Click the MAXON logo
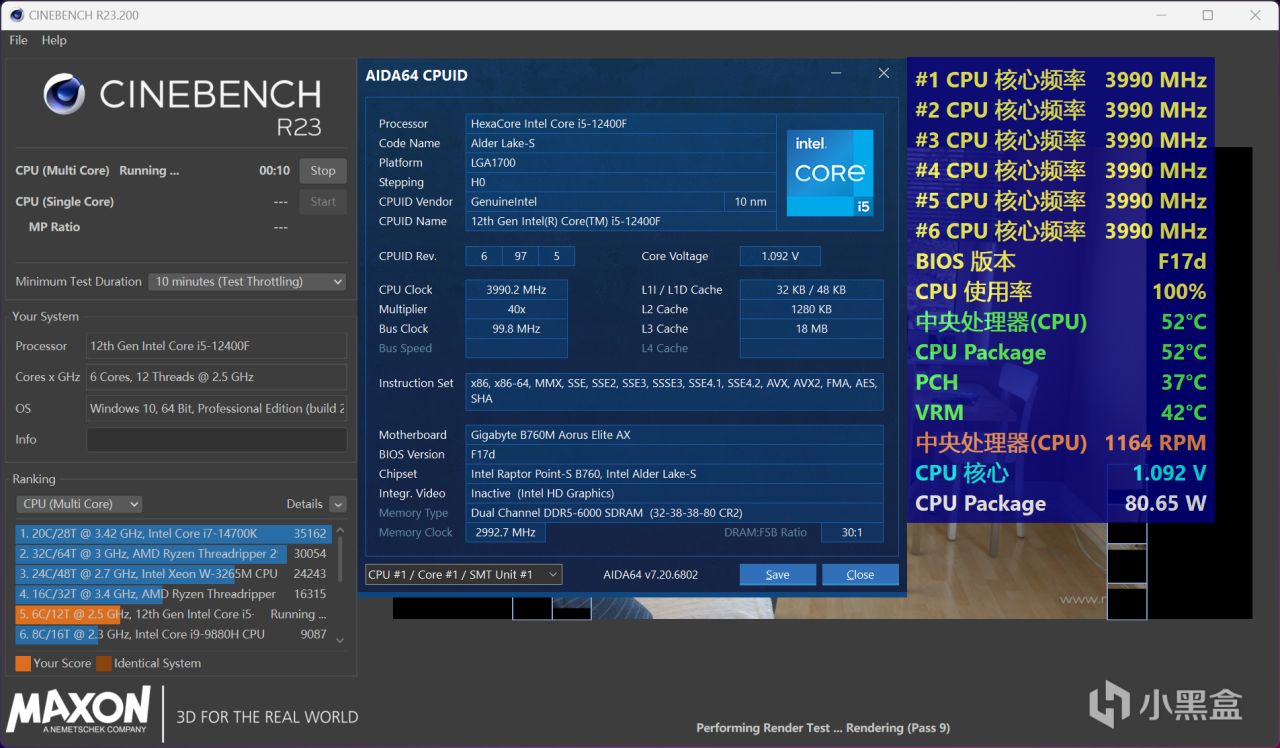Viewport: 1280px width, 748px height. pos(79,712)
